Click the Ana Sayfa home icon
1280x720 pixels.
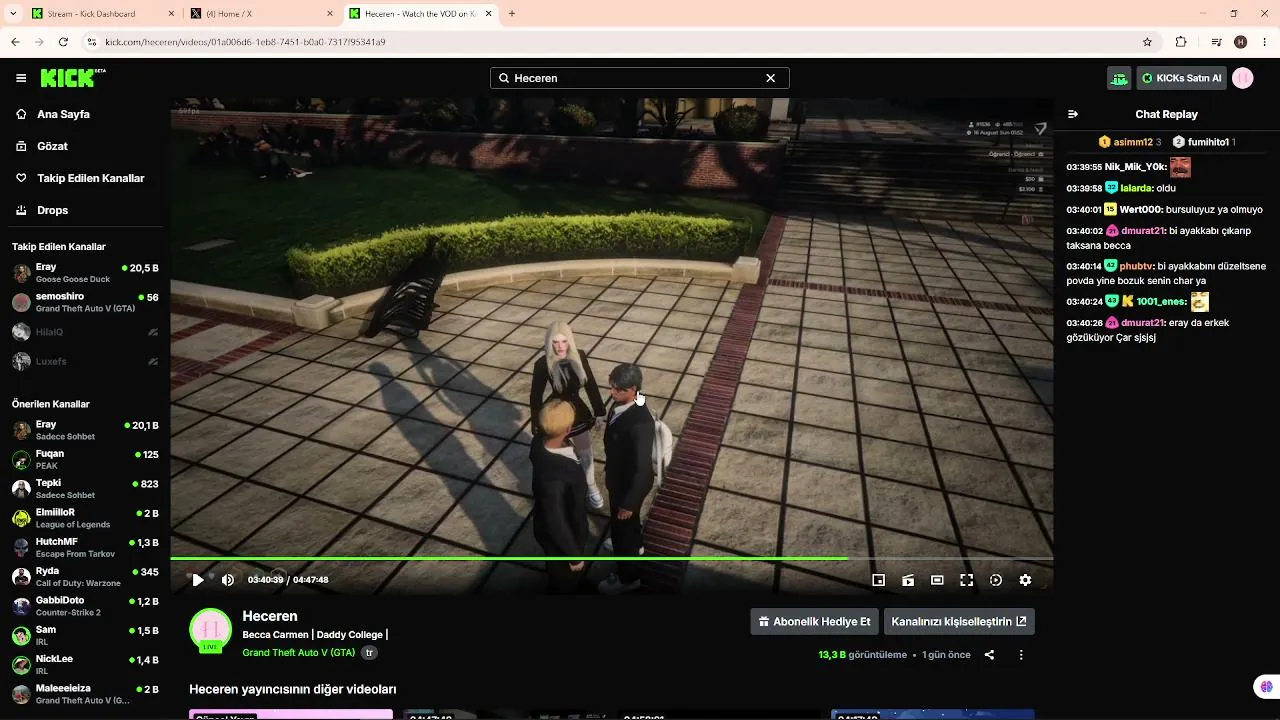point(21,114)
